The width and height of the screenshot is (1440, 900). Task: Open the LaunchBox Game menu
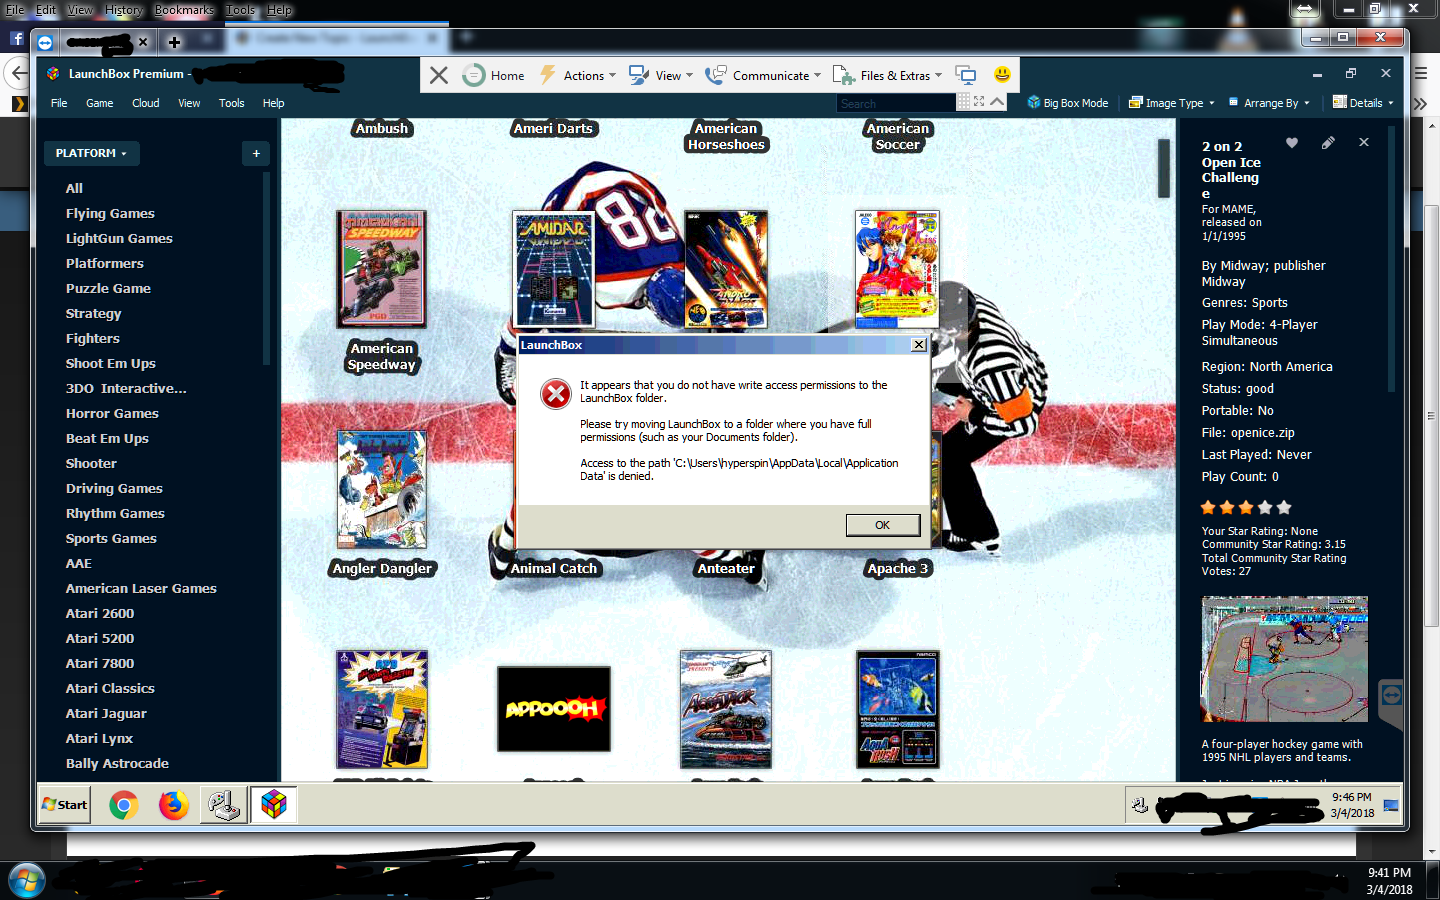coord(99,103)
